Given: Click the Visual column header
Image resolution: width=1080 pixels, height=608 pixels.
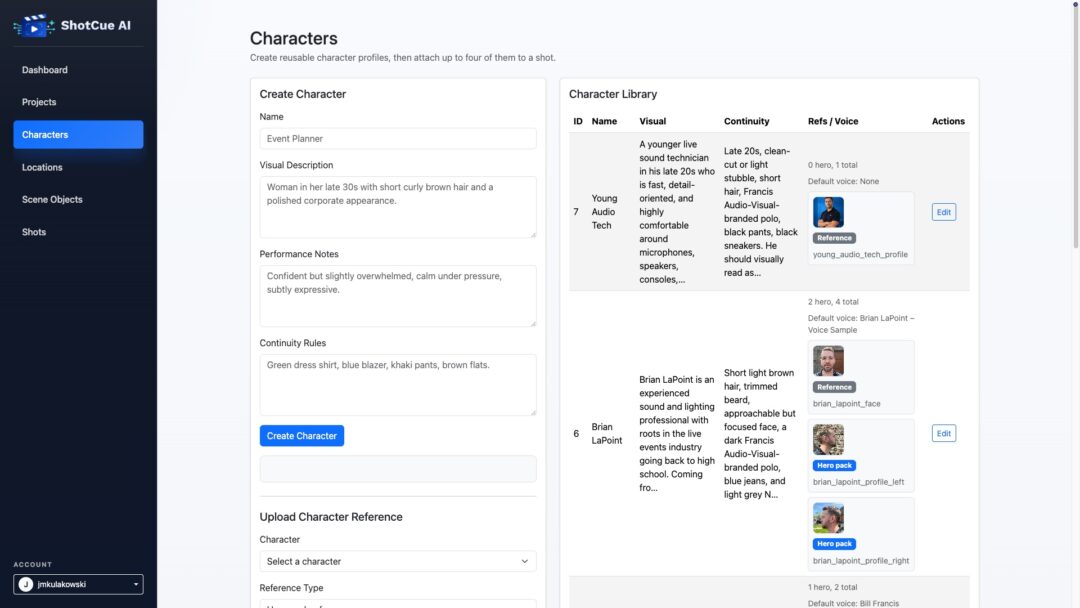Looking at the screenshot, I should [x=652, y=121].
